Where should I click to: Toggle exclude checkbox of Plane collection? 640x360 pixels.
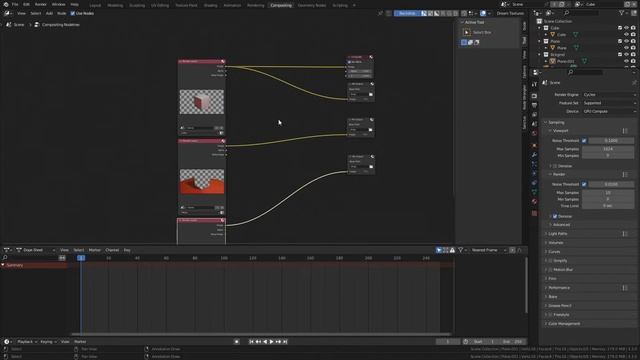click(x=620, y=41)
